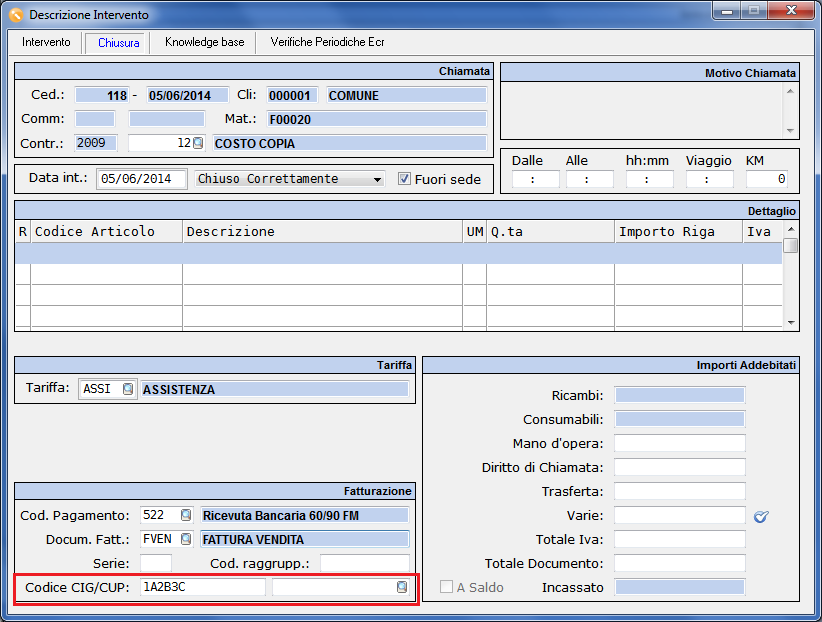Open the Codice CIG/CUP lookup icon
Image resolution: width=822 pixels, height=622 pixels.
coord(402,587)
